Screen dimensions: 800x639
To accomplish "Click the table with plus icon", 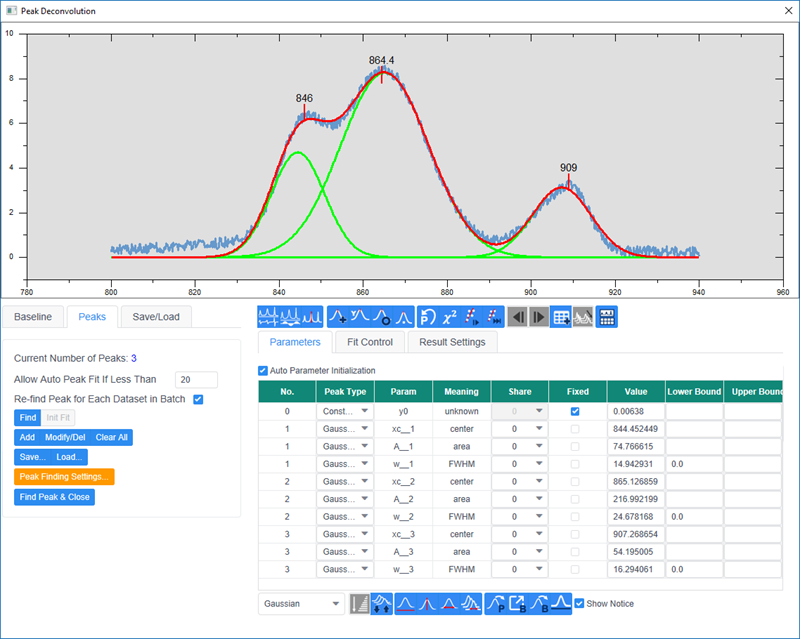I will 562,317.
